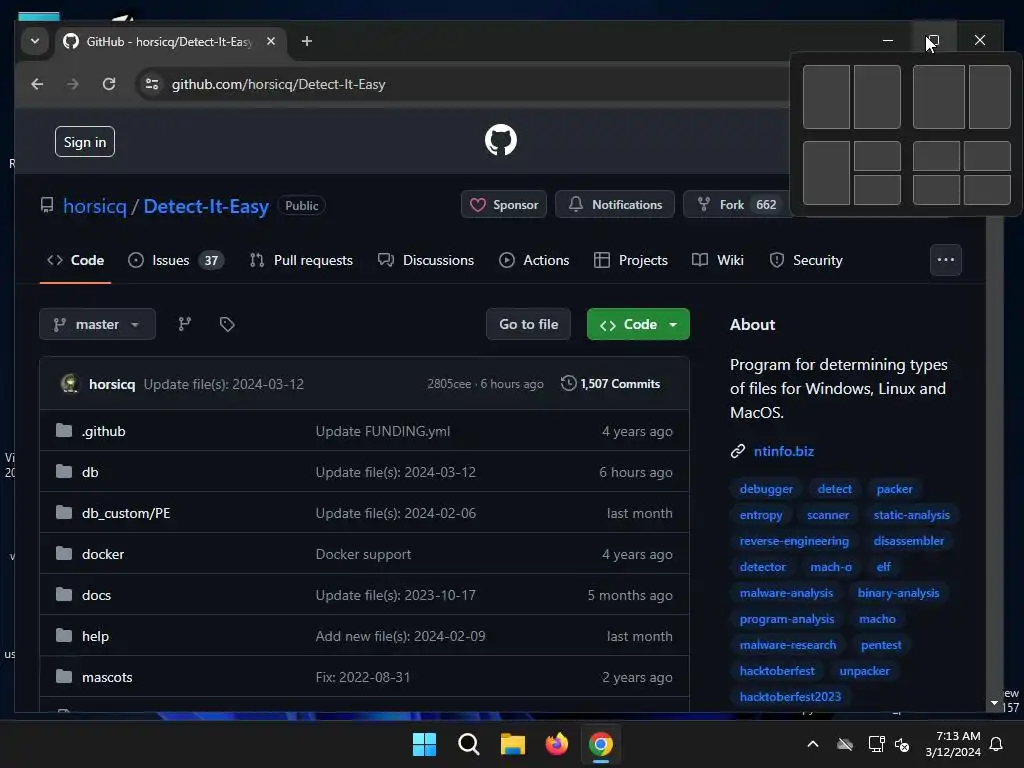Click the GitHub Octocat logo

[501, 140]
